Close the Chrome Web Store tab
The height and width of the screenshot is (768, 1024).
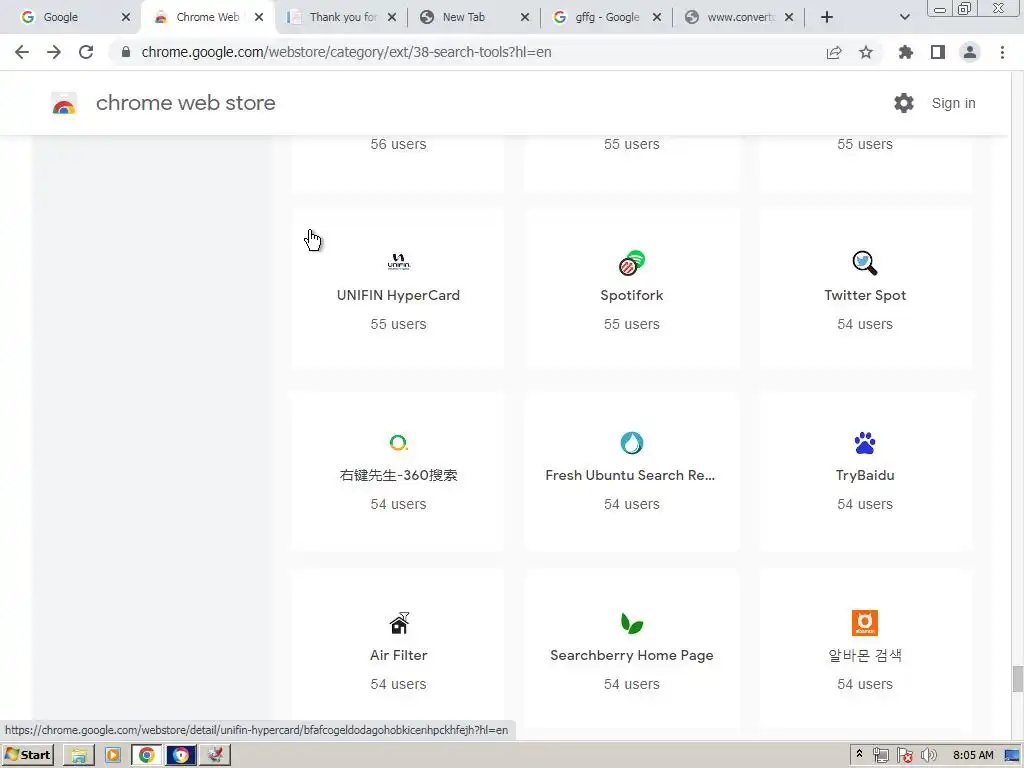(259, 17)
